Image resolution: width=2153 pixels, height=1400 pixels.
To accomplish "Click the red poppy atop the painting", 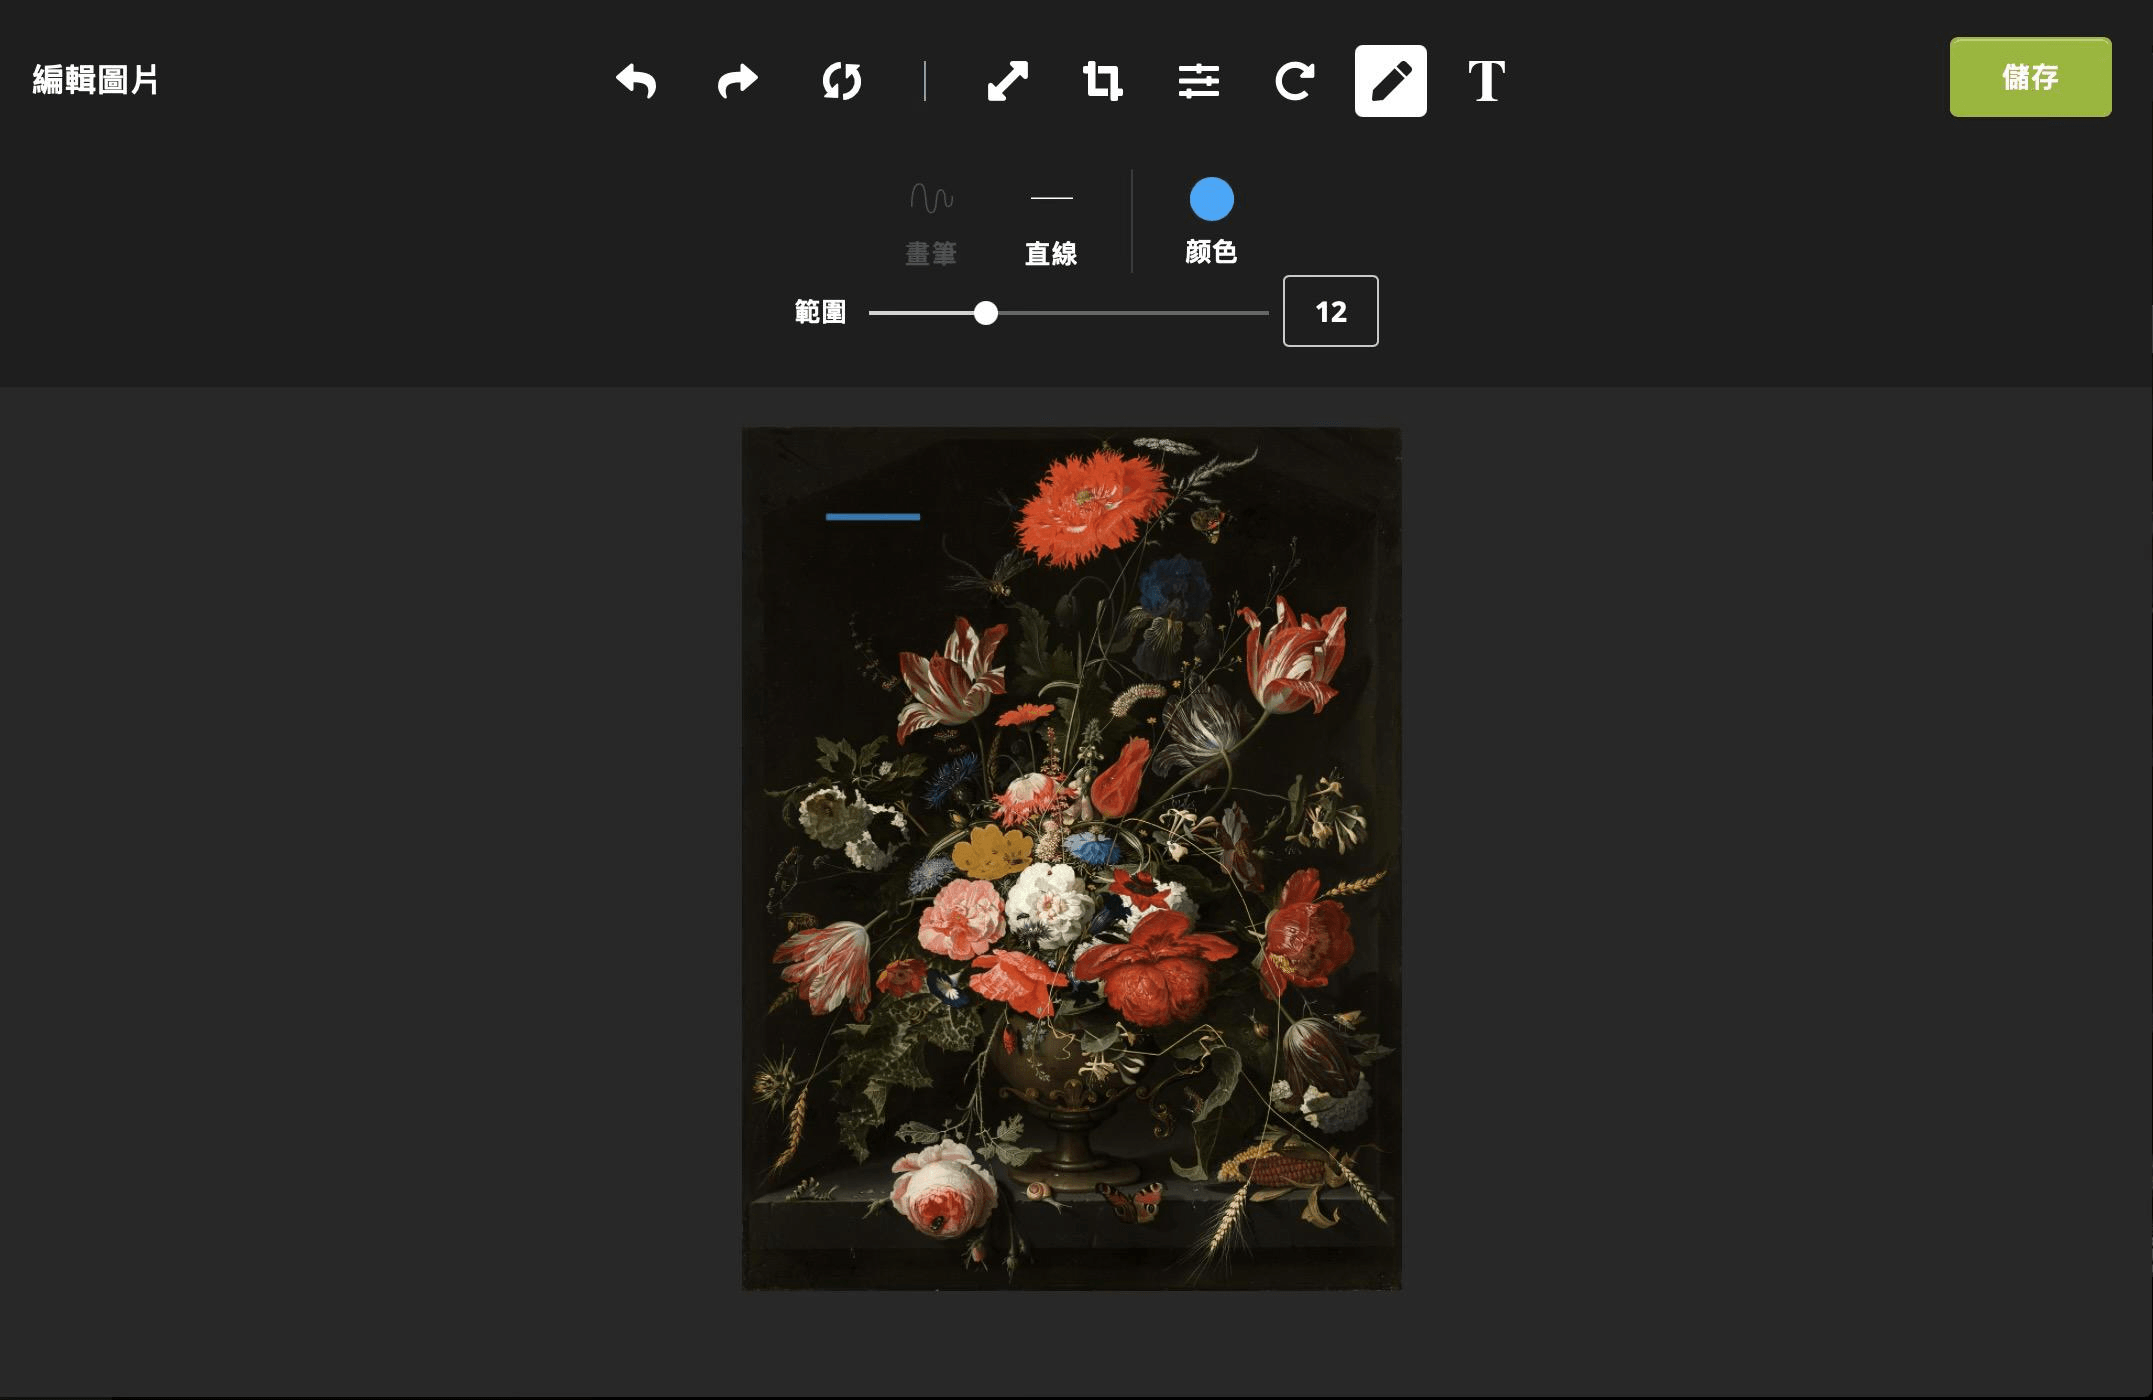I will 1090,505.
